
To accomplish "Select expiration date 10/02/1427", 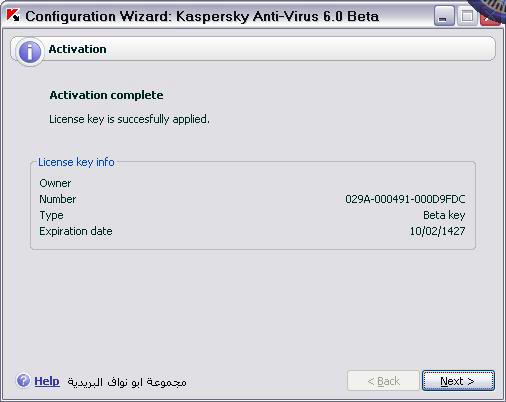I will (437, 231).
